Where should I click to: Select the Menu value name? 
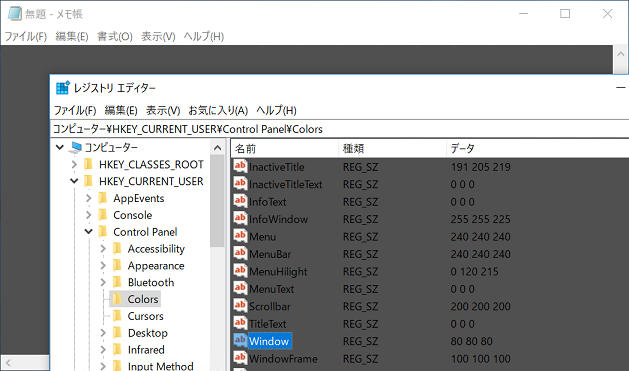[262, 237]
